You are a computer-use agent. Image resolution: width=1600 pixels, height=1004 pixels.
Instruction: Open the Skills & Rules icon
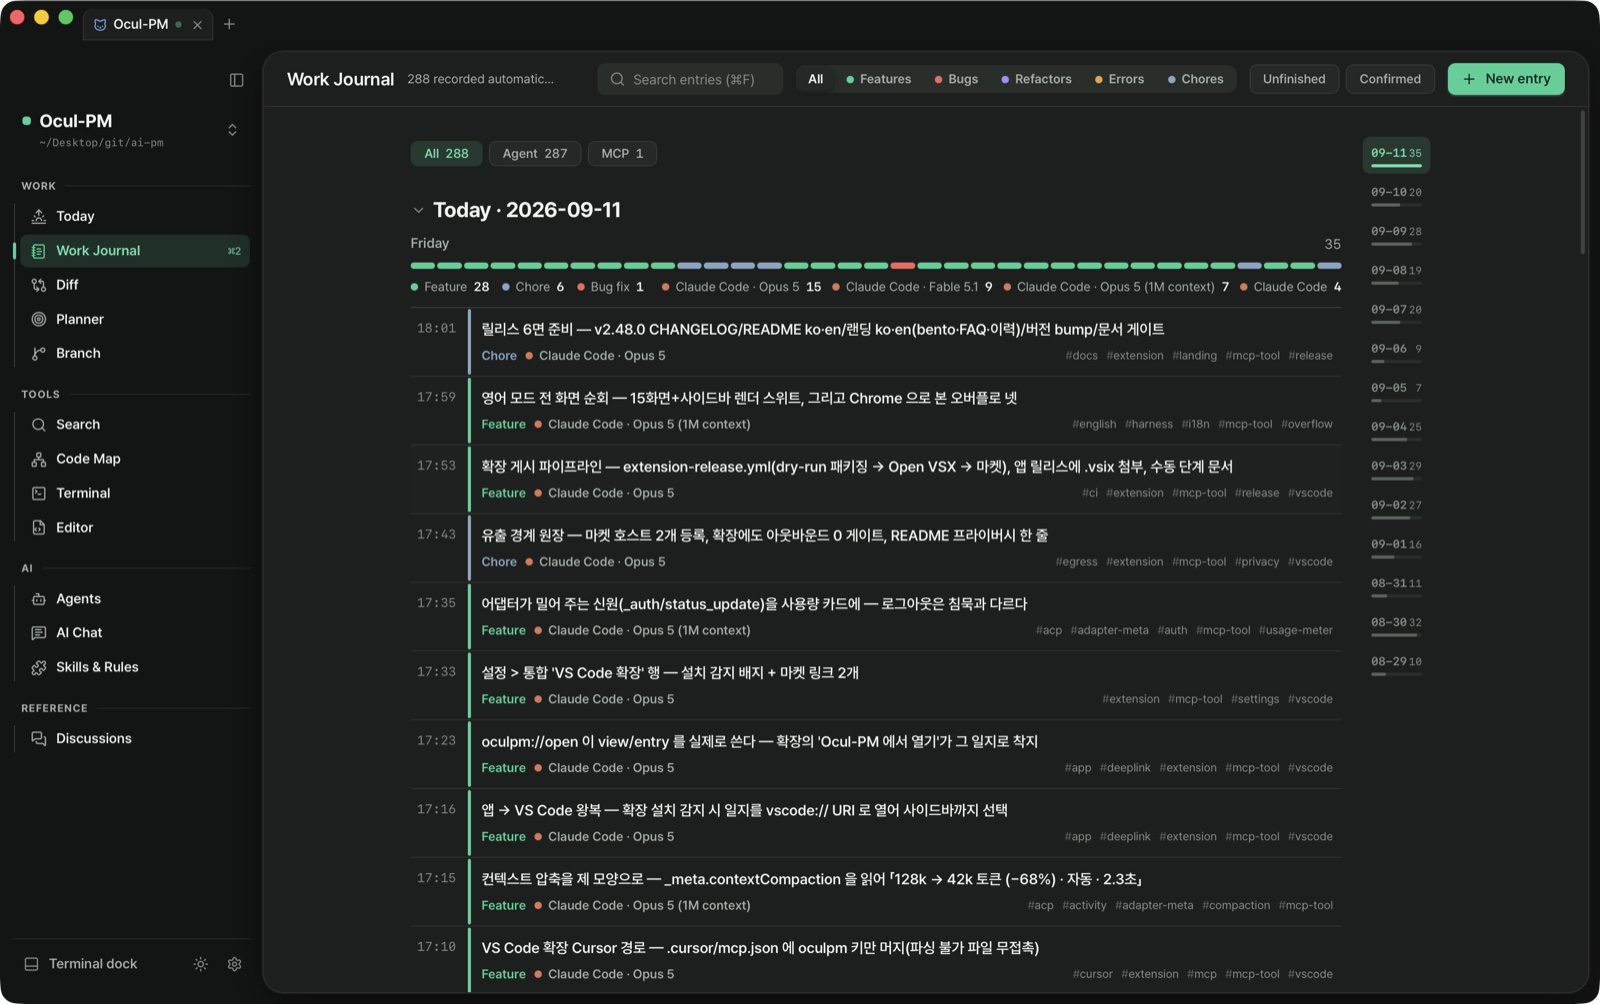pos(39,667)
